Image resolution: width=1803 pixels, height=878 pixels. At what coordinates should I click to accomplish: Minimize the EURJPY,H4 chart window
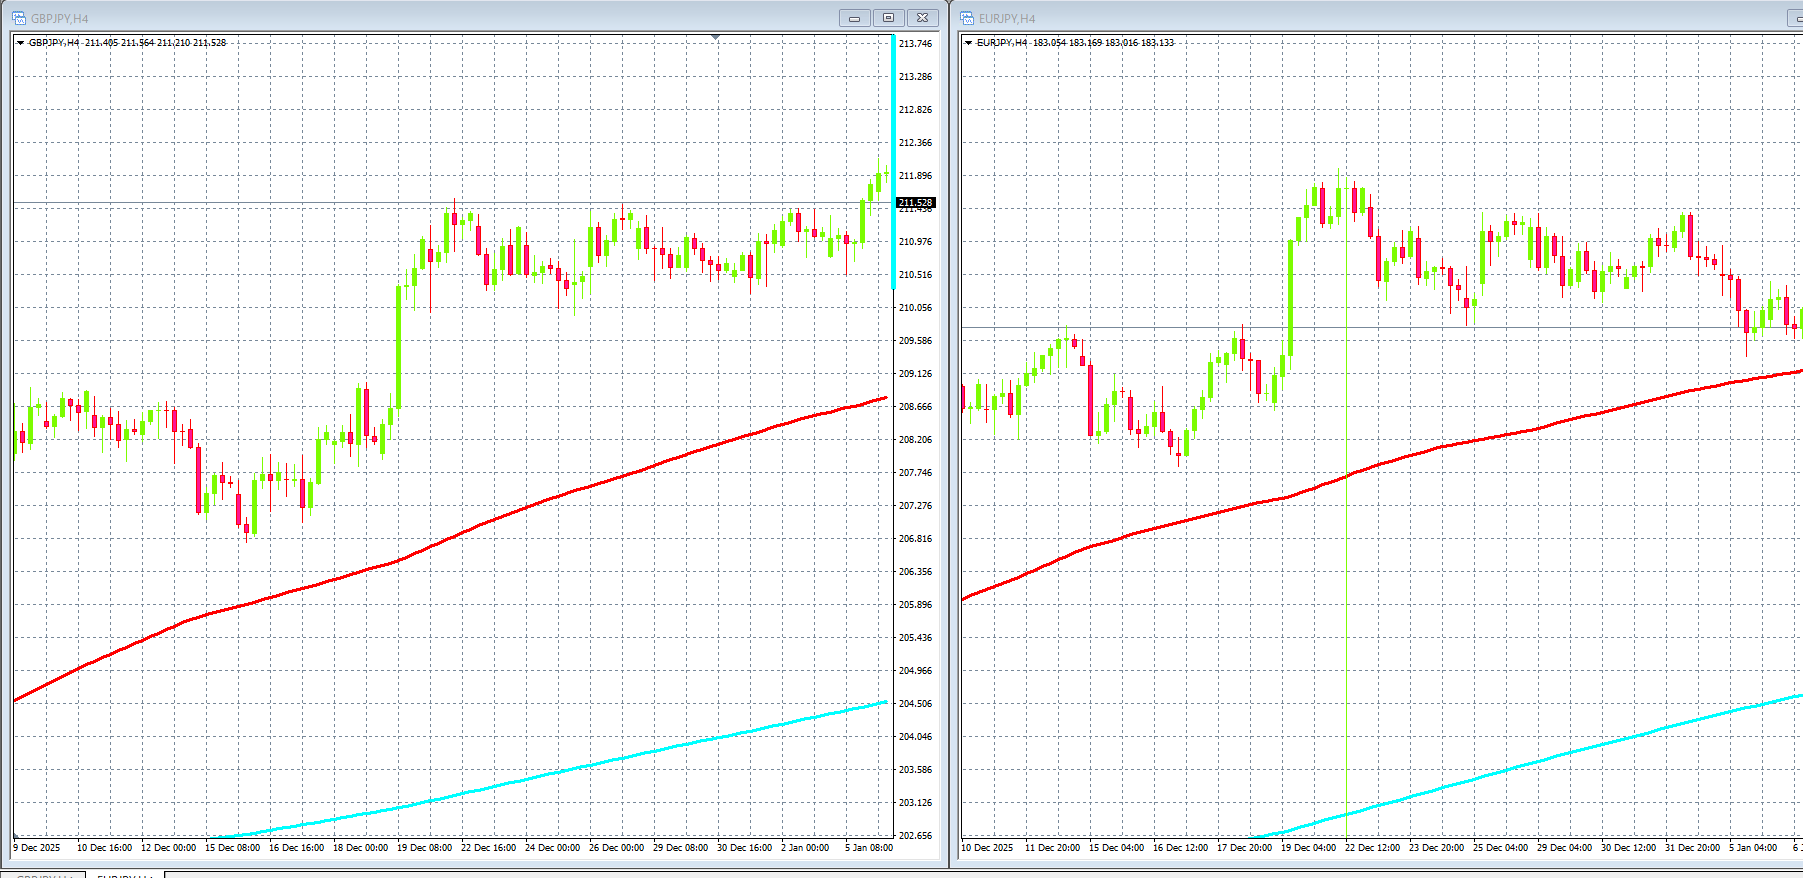click(x=1796, y=18)
